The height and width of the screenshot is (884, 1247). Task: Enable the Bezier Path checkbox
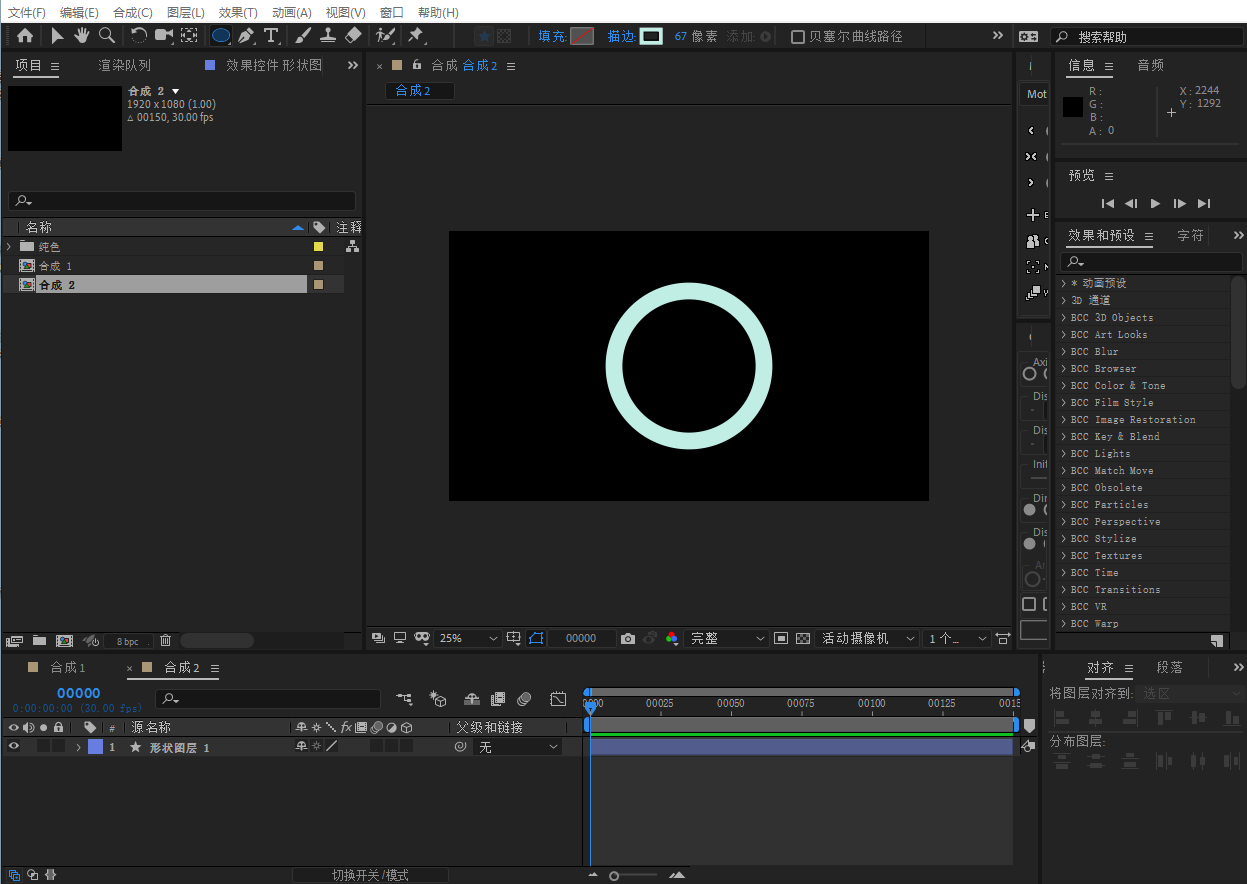797,37
